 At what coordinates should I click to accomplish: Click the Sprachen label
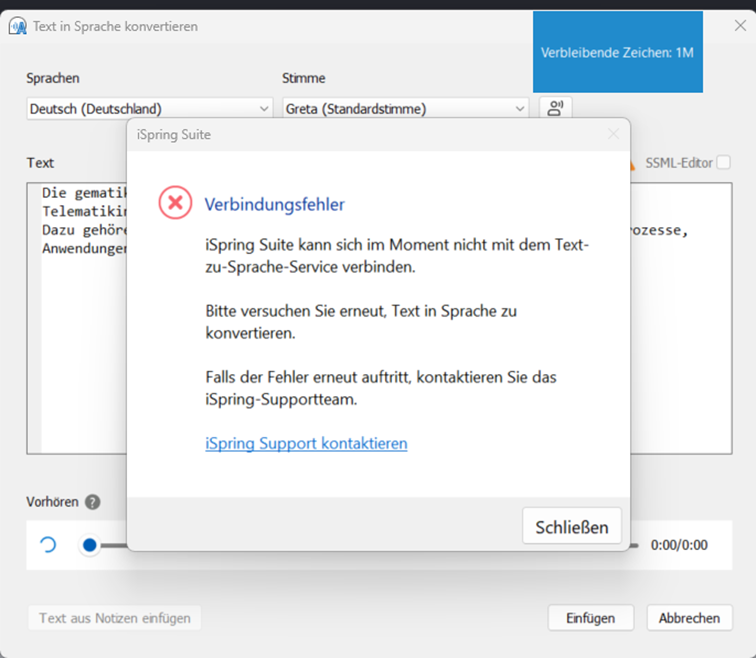(53, 78)
